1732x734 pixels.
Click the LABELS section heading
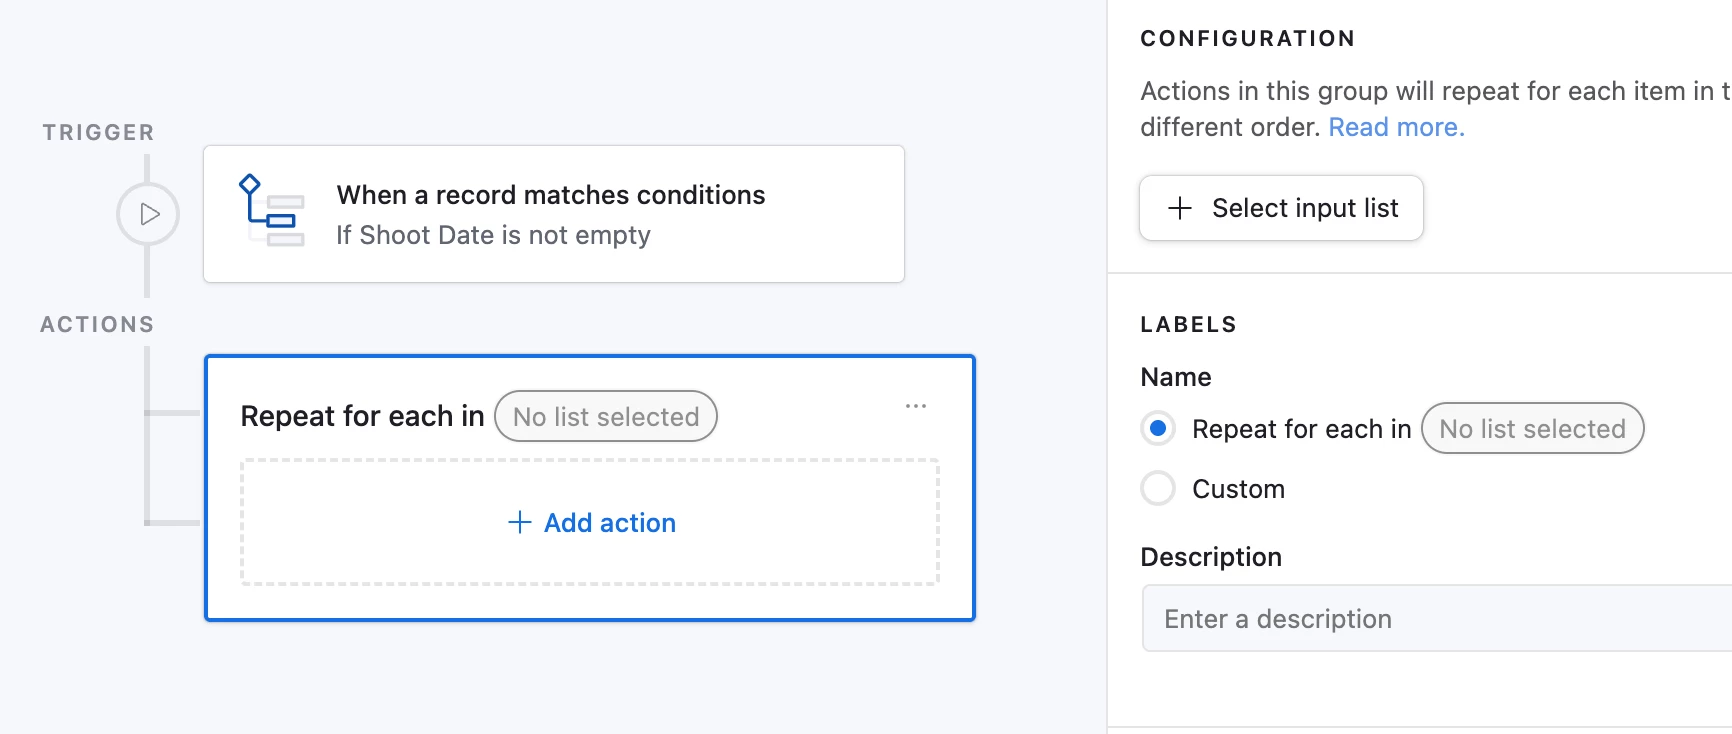(1188, 324)
